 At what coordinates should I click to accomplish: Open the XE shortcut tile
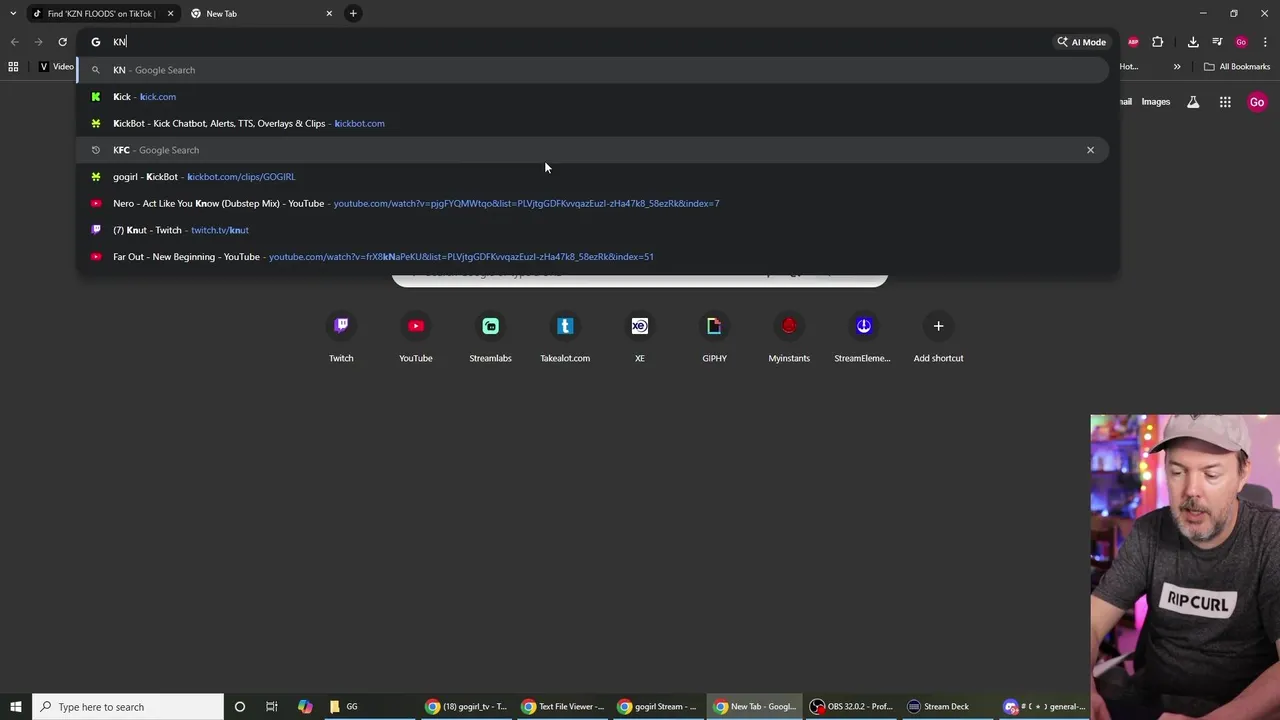(x=640, y=338)
